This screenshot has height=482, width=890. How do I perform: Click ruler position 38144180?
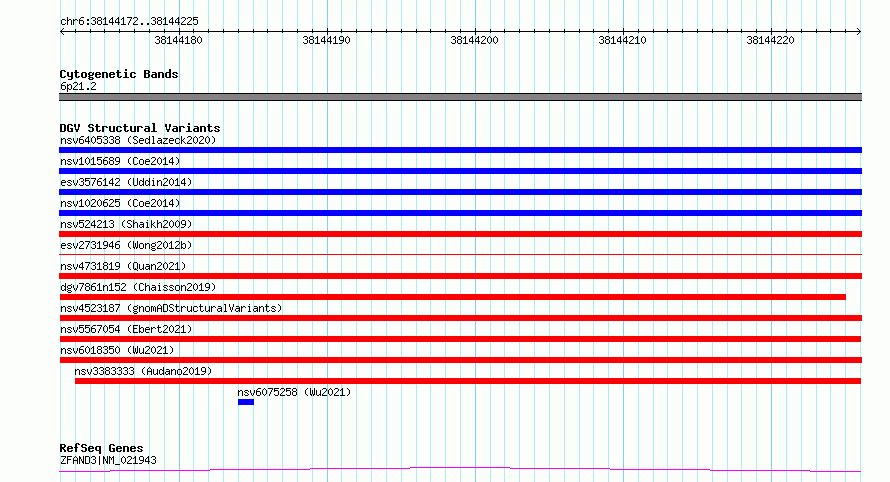(178, 40)
